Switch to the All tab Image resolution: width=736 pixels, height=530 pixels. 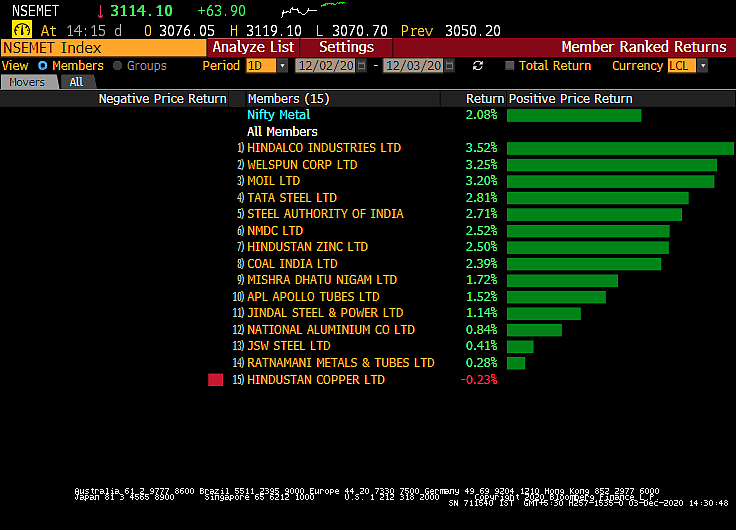[77, 82]
